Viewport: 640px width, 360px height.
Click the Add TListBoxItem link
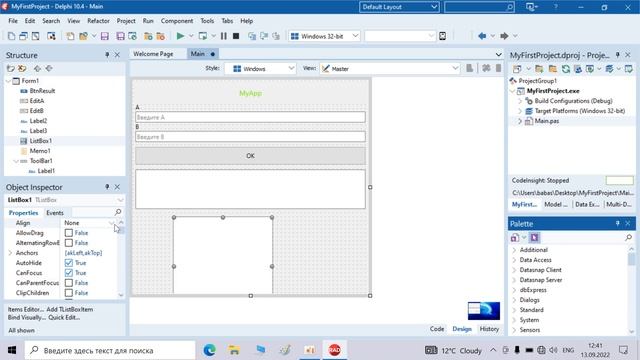pyautogui.click(x=69, y=309)
